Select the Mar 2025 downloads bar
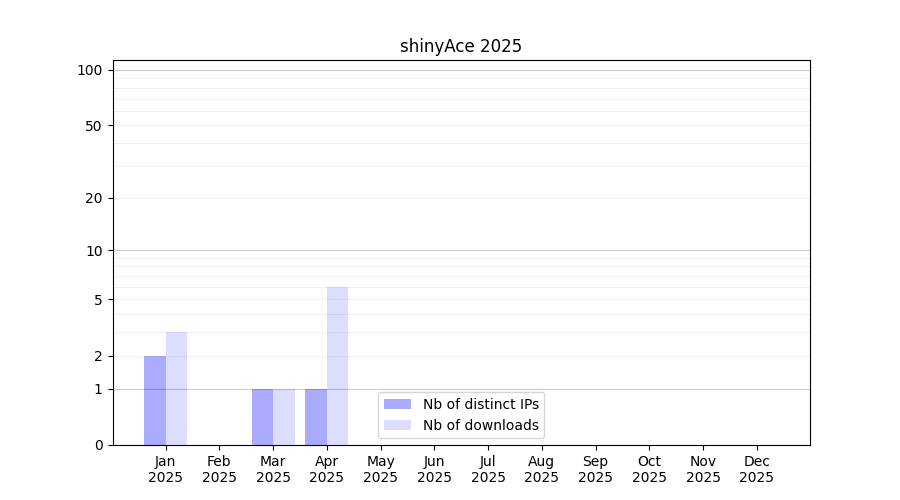 coord(284,417)
